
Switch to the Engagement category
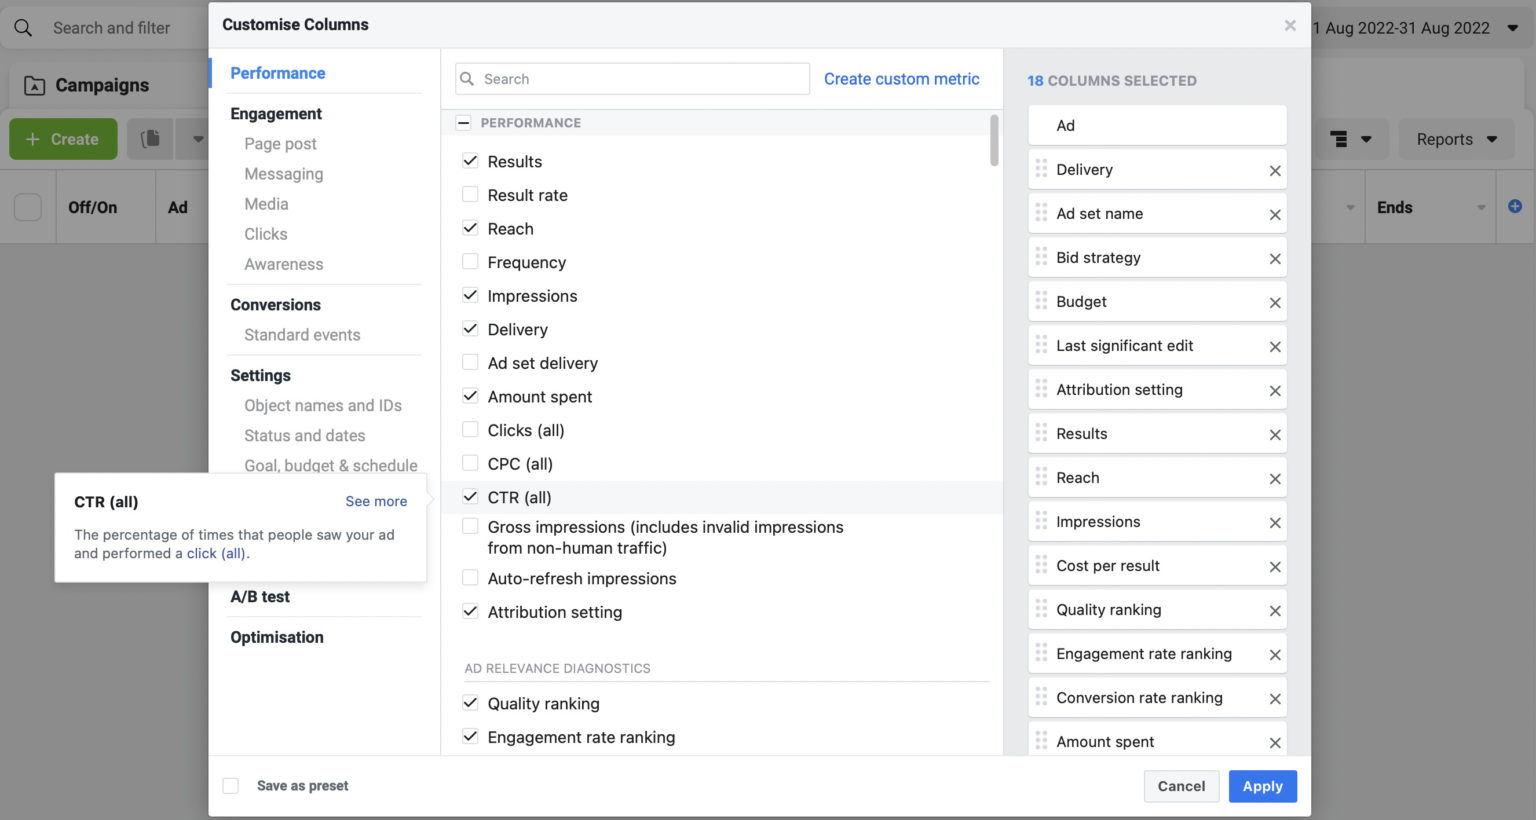[x=276, y=113]
